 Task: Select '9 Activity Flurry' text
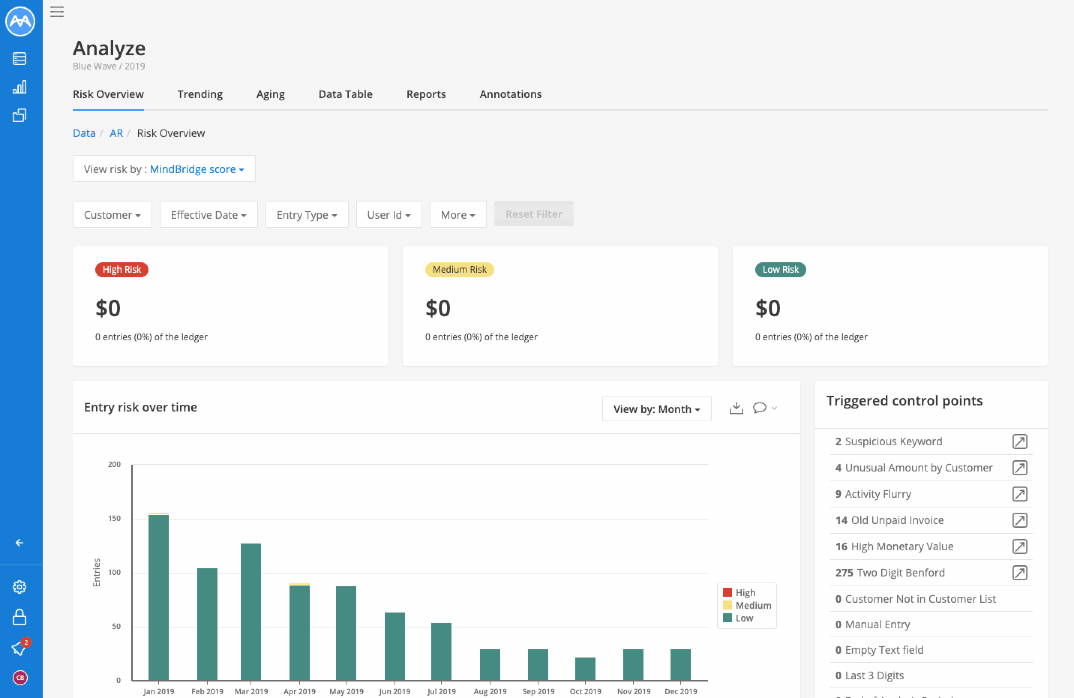(x=873, y=494)
